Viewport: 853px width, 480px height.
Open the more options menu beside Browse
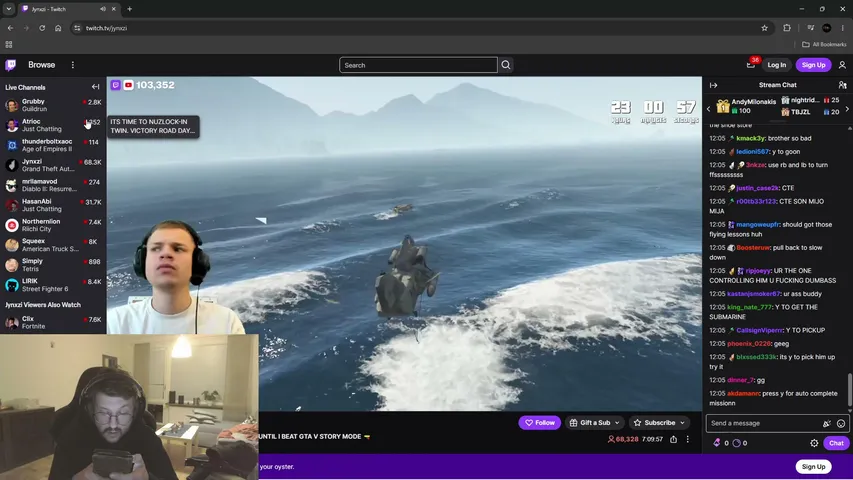[72, 65]
